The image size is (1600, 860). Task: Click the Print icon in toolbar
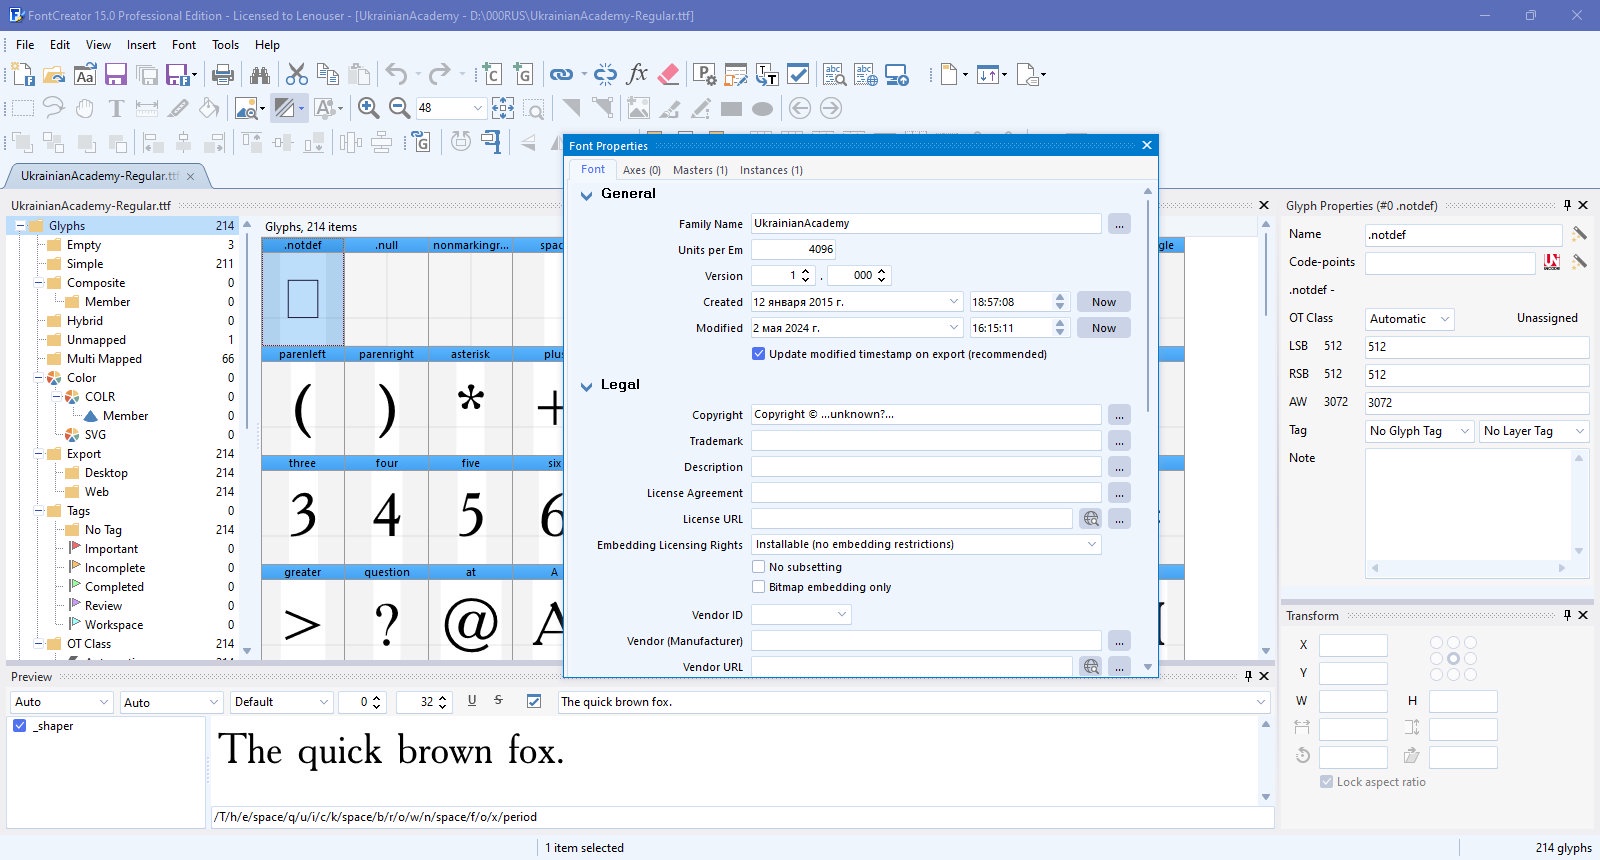pyautogui.click(x=223, y=74)
